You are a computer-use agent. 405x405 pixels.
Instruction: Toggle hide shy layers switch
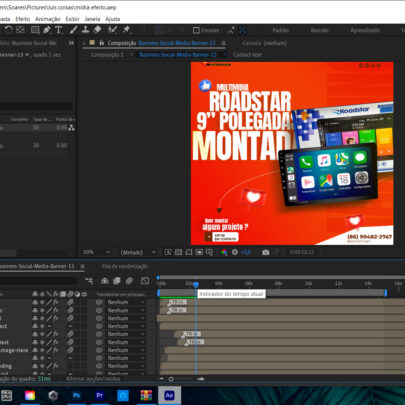[x=105, y=281]
